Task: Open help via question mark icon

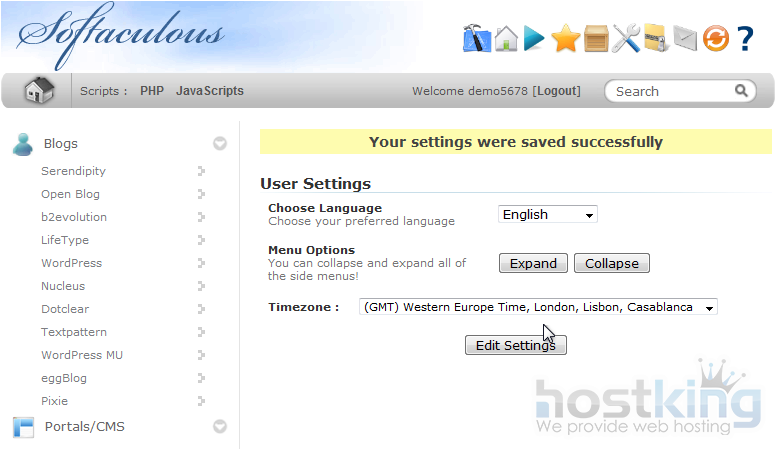Action: point(745,39)
